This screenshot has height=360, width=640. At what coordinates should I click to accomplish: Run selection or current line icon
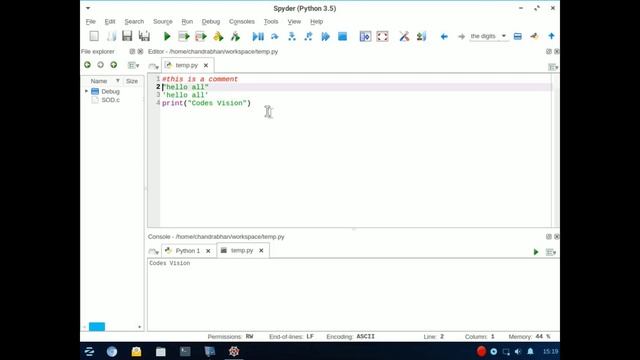click(218, 36)
